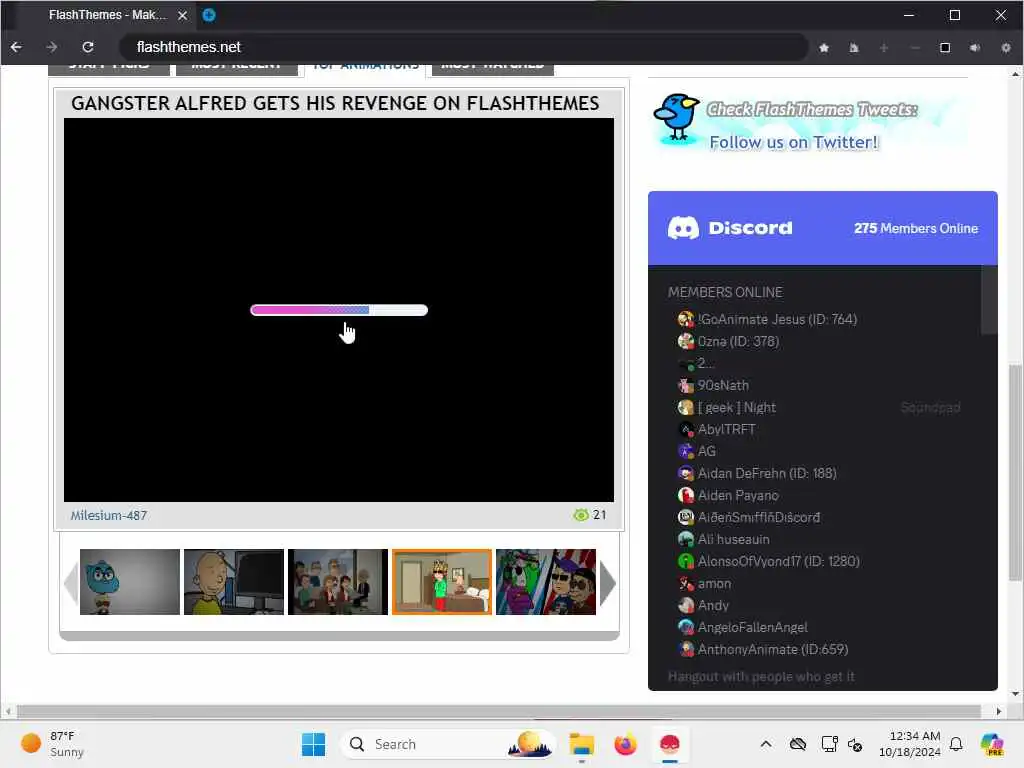Show next thumbnails with right carousel arrow
The height and width of the screenshot is (768, 1024).
pyautogui.click(x=607, y=583)
